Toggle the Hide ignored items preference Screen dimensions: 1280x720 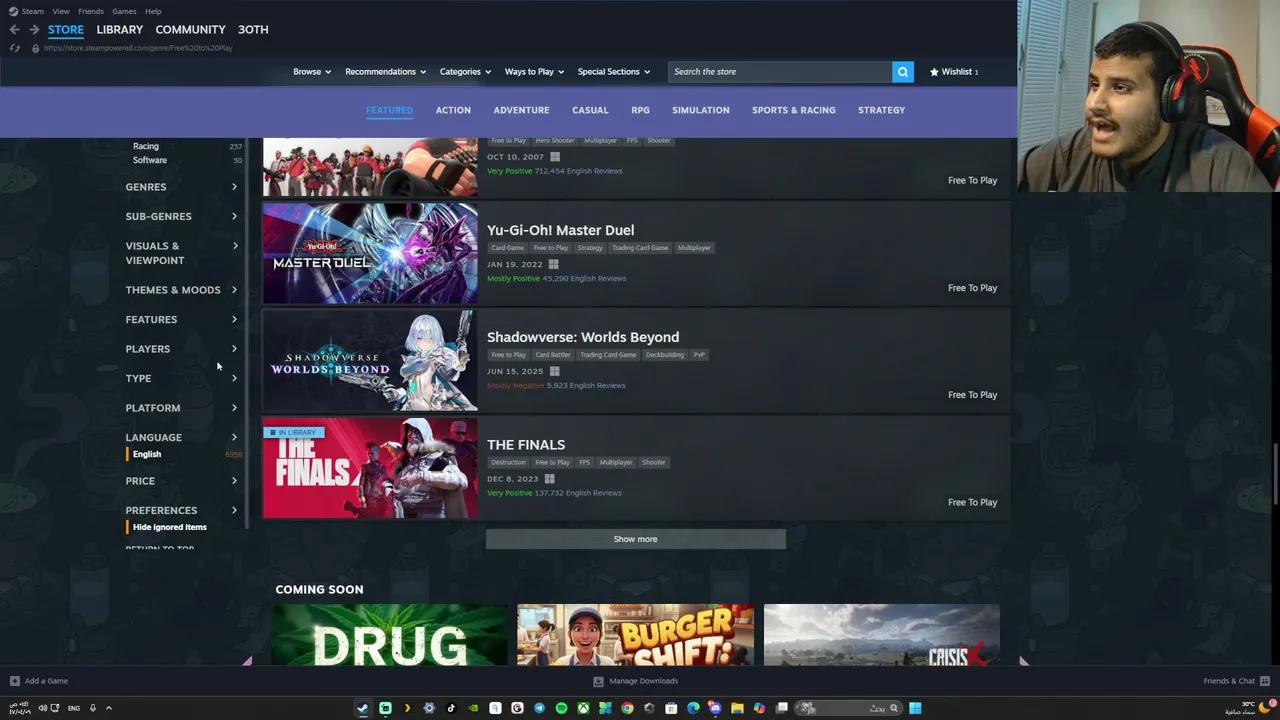click(170, 527)
